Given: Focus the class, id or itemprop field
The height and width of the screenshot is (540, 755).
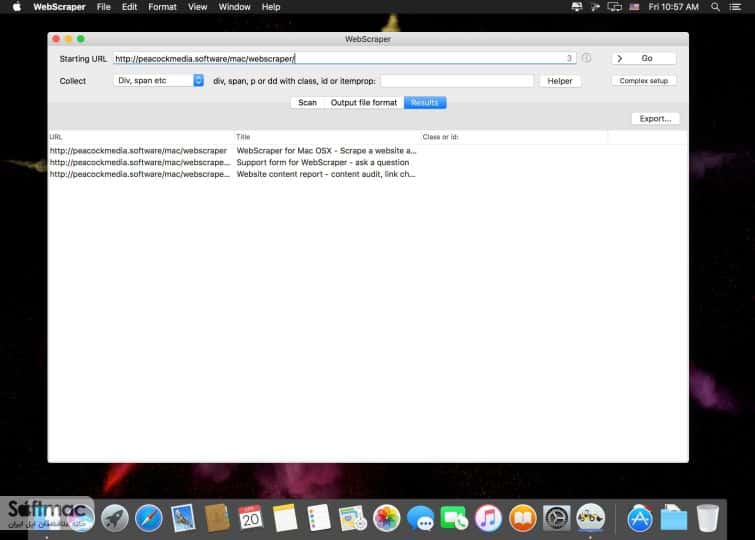Looking at the screenshot, I should (457, 81).
